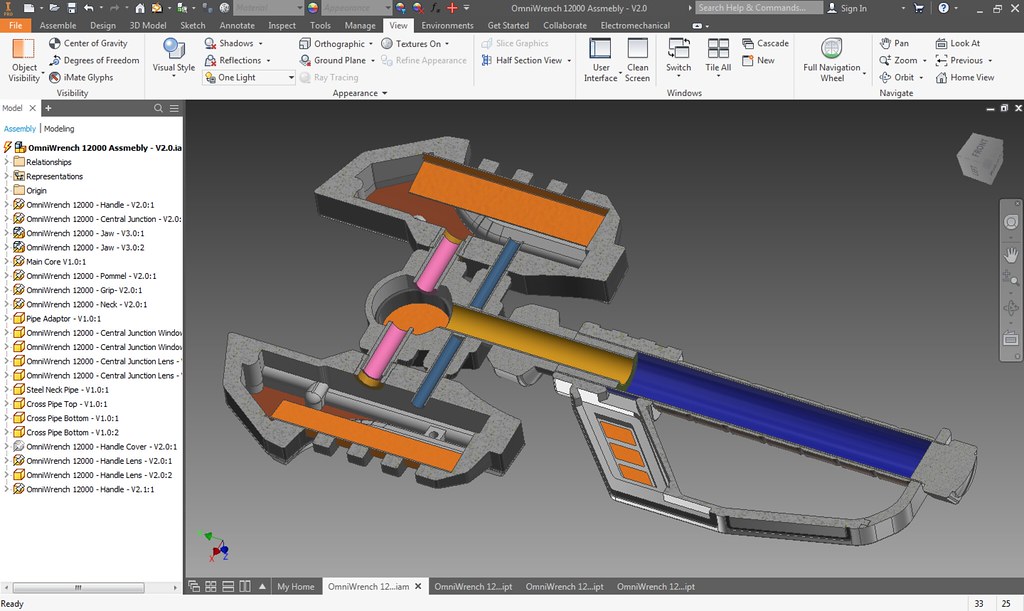The height and width of the screenshot is (611, 1024).
Task: Select Steel Neck Pipe - V1.0:1
Action: (67, 390)
